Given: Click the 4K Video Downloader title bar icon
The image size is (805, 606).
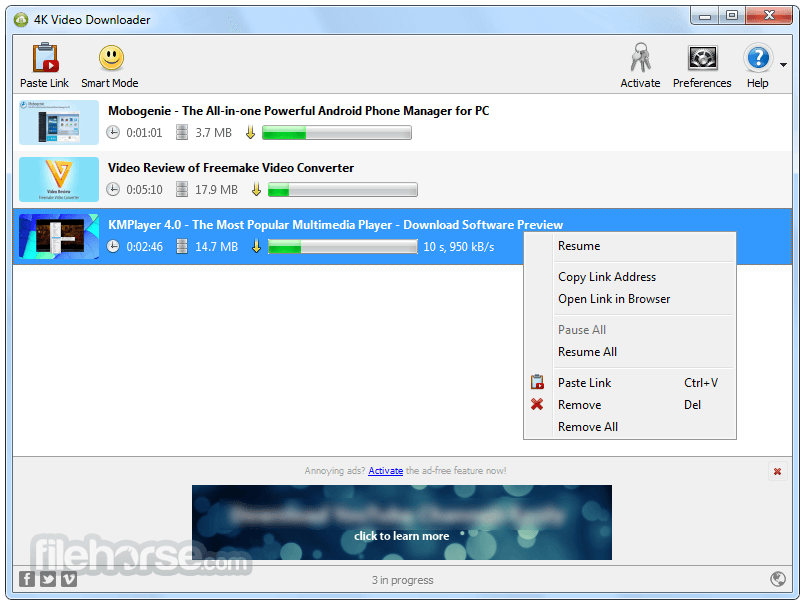Looking at the screenshot, I should coord(21,20).
